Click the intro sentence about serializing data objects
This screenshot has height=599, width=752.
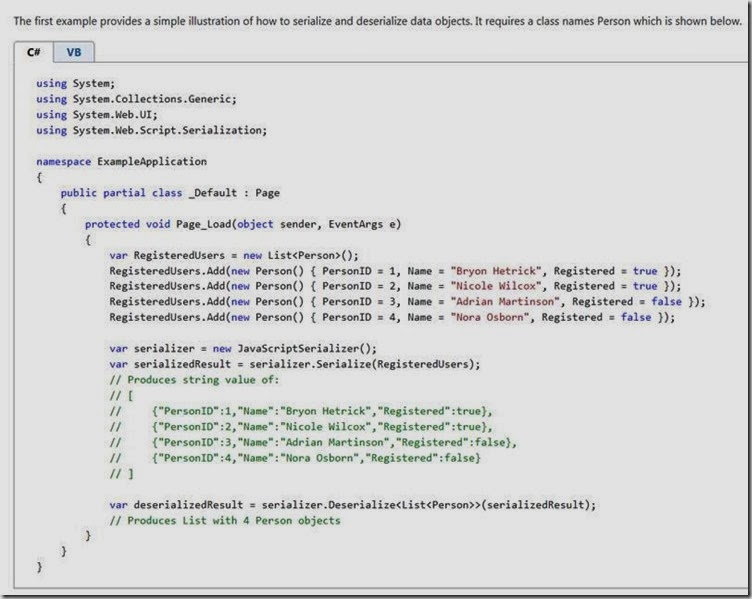pos(377,21)
